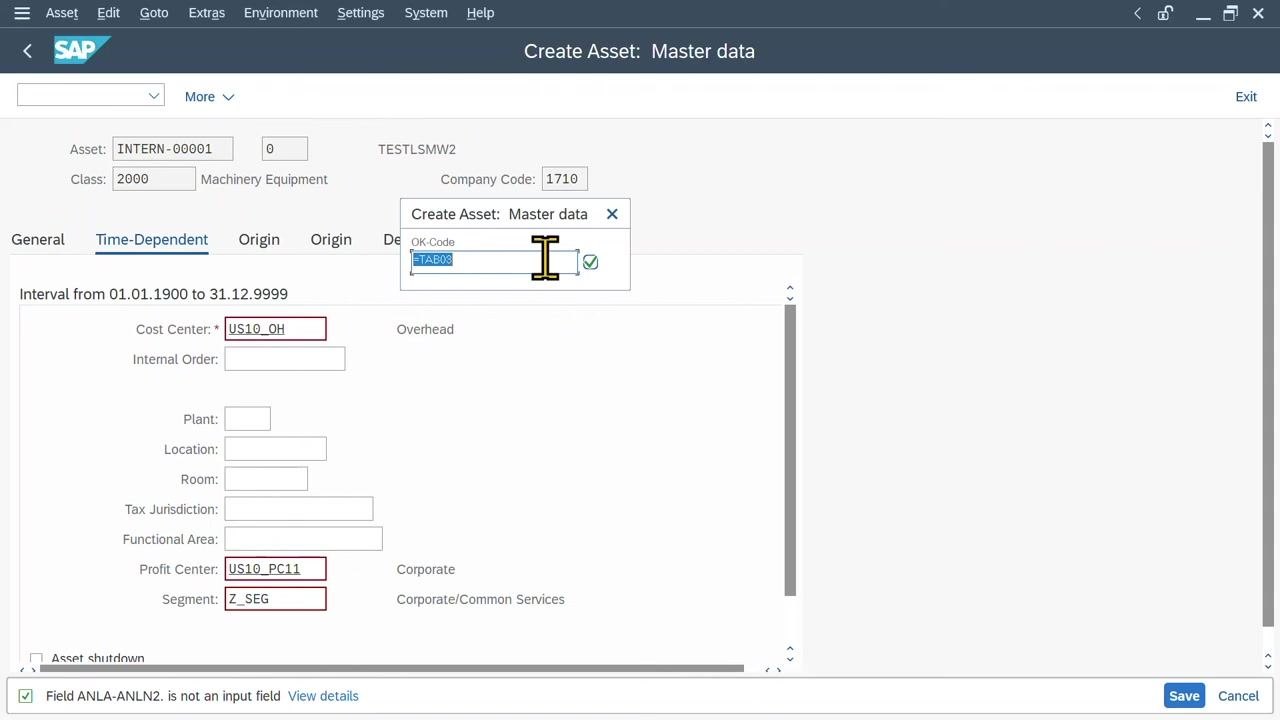Click the lock session icon in title bar

[1165, 13]
